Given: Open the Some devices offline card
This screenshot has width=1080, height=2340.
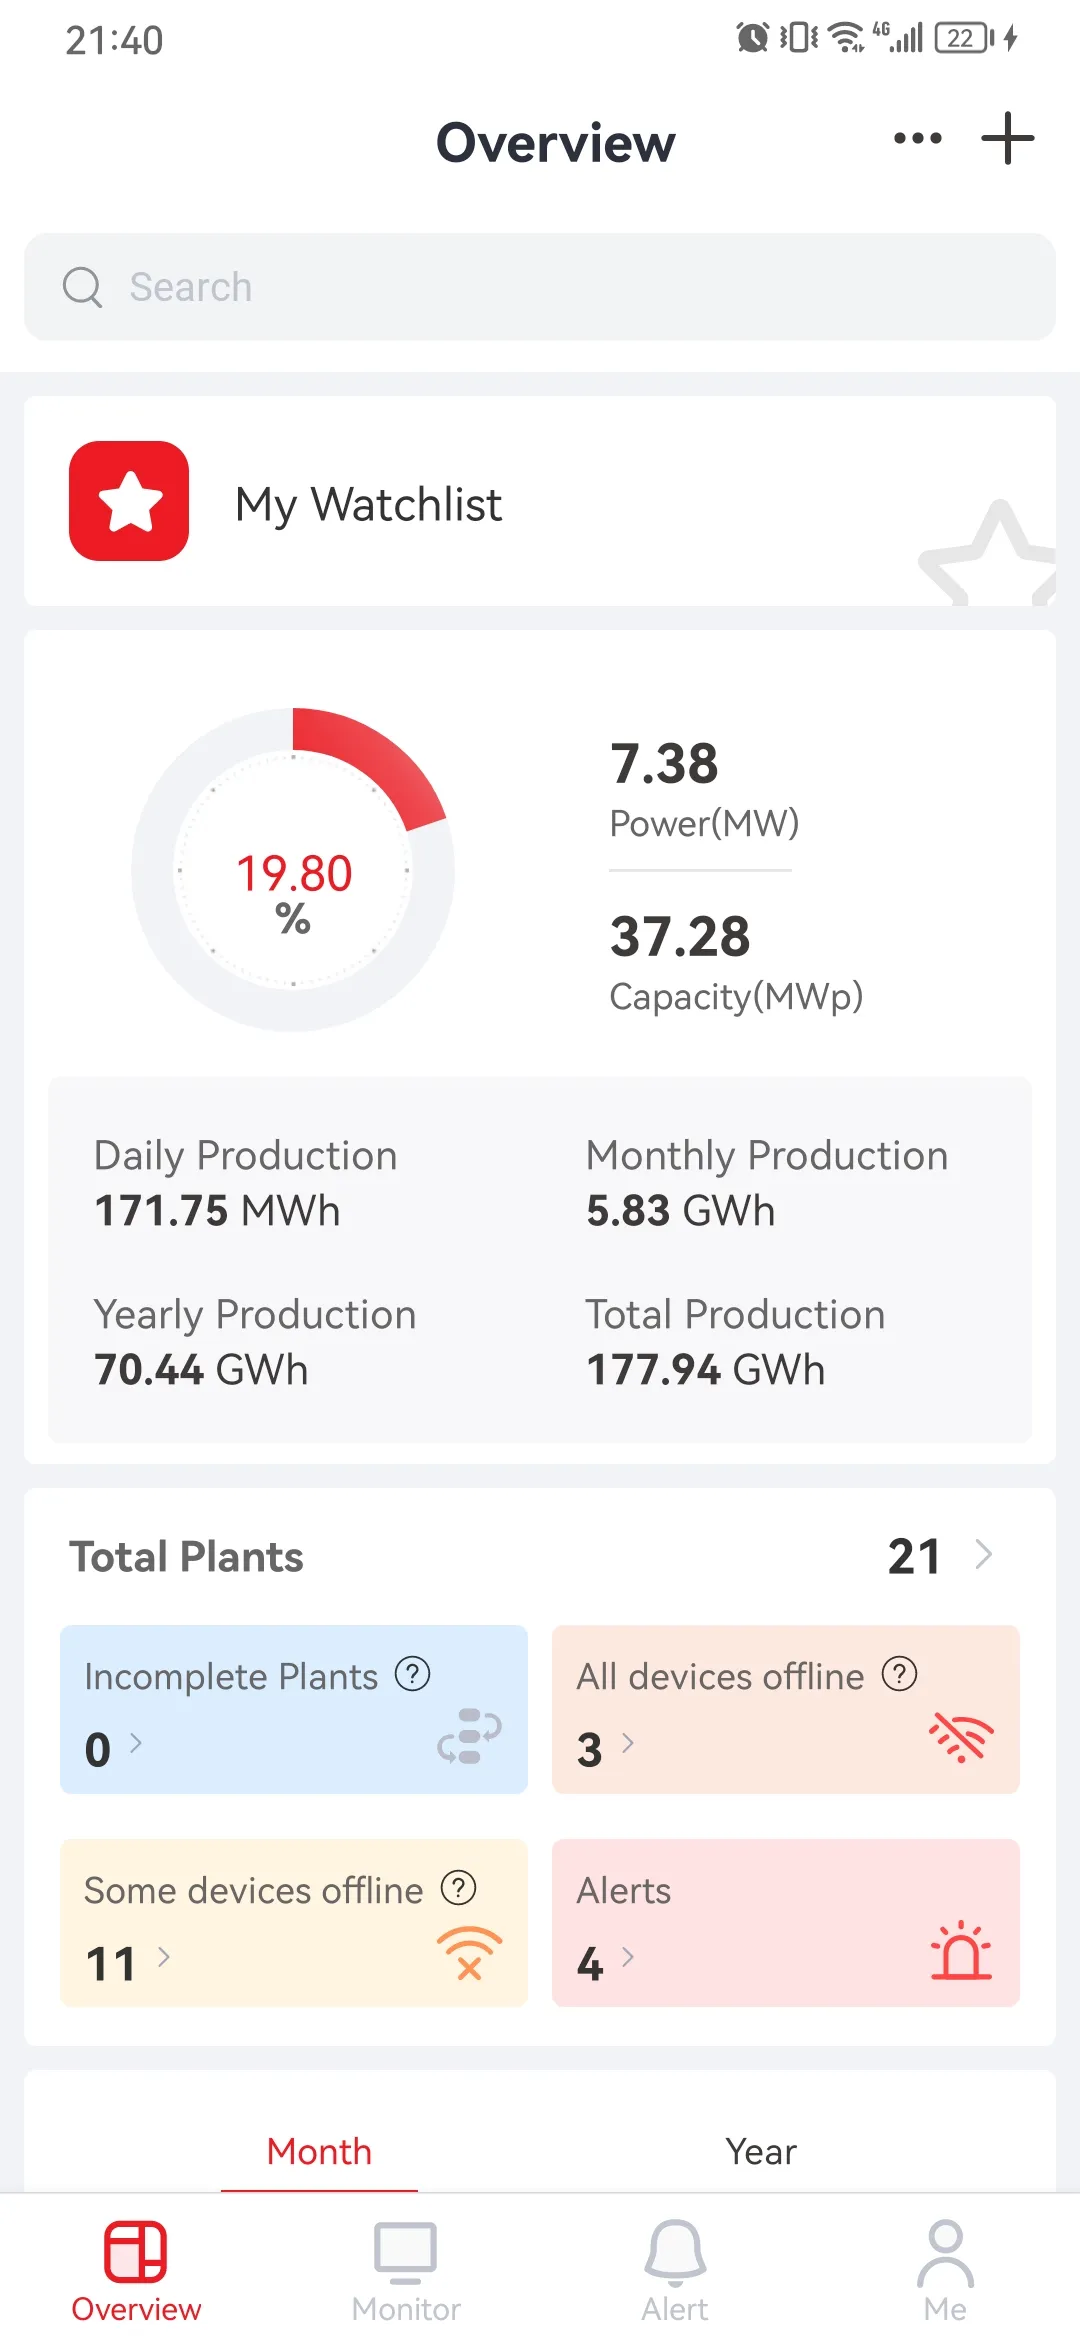Looking at the screenshot, I should (294, 1923).
